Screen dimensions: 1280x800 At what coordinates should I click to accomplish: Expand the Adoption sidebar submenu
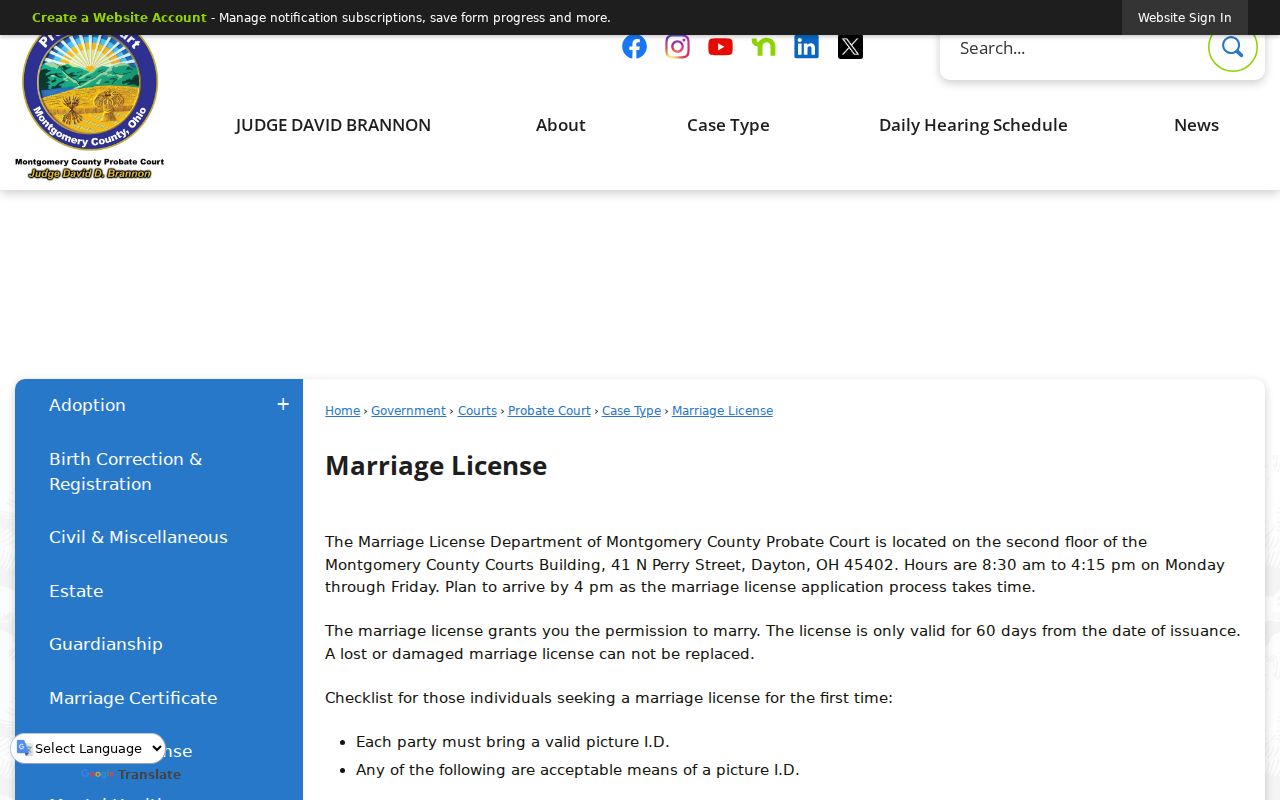pos(283,405)
